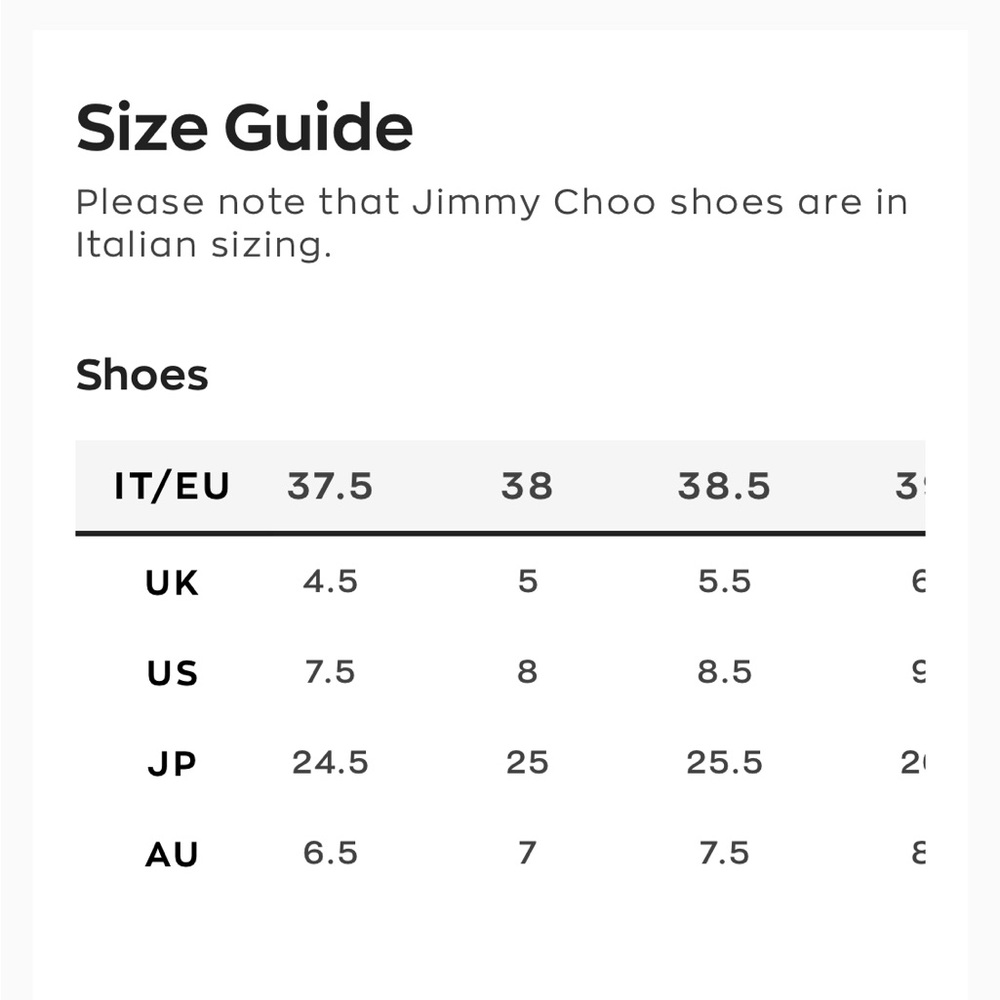Click JP size 24.5 cell

[x=330, y=763]
